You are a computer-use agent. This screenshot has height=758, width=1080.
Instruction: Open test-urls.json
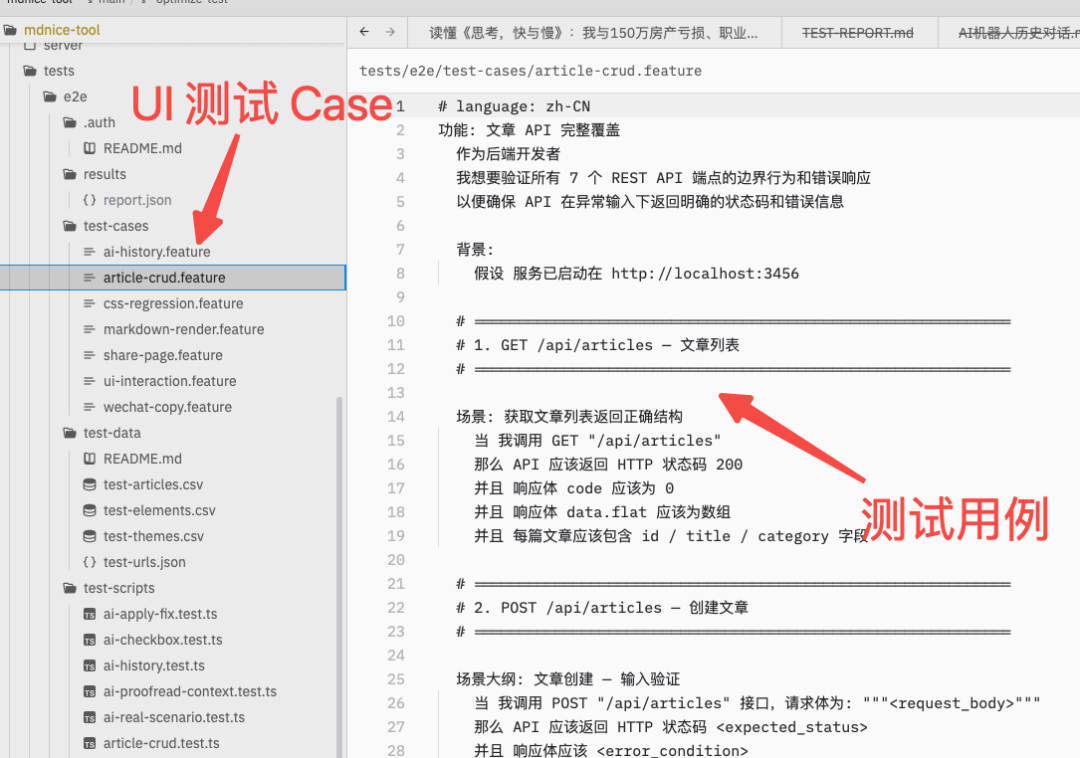pos(144,562)
